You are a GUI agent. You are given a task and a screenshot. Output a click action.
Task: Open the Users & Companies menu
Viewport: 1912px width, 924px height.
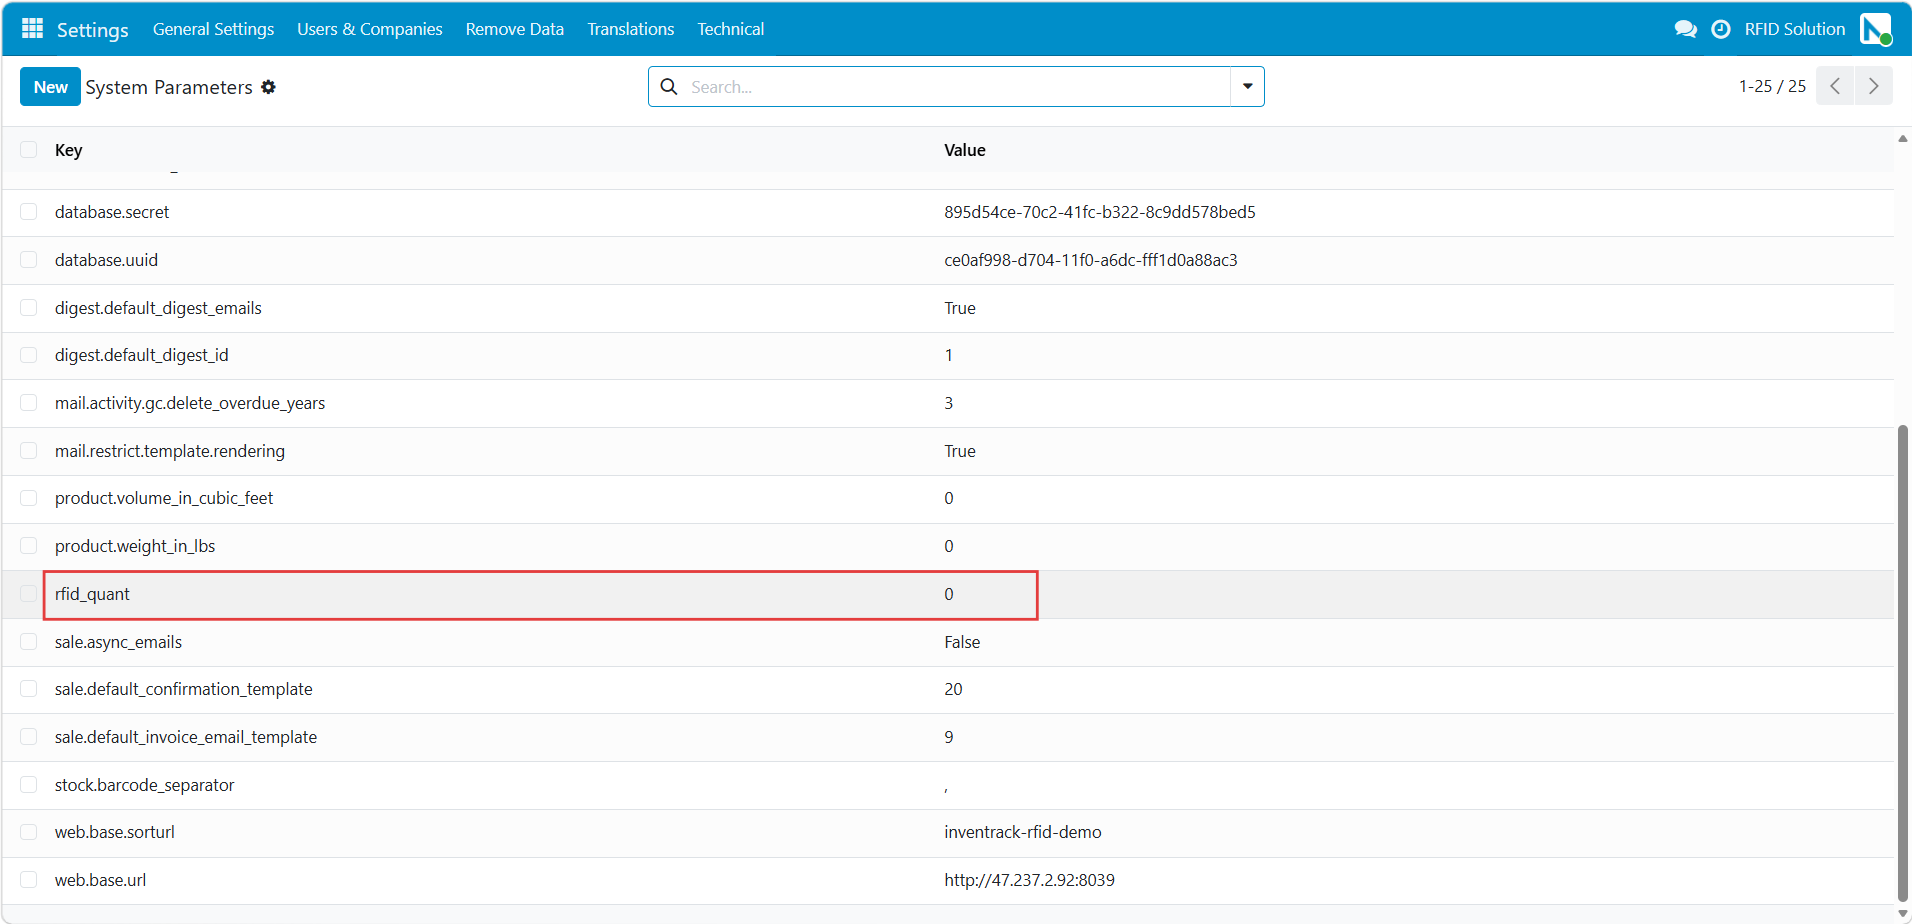[369, 29]
